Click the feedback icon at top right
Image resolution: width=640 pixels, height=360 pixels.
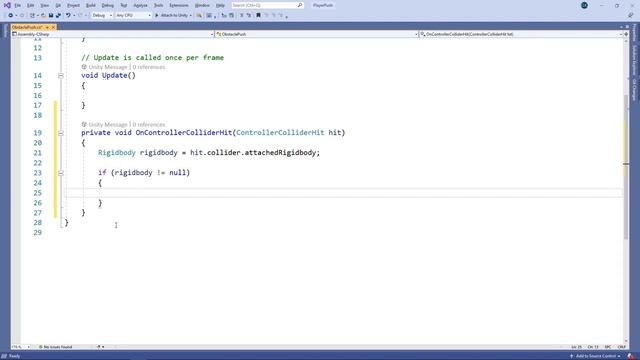[631, 16]
